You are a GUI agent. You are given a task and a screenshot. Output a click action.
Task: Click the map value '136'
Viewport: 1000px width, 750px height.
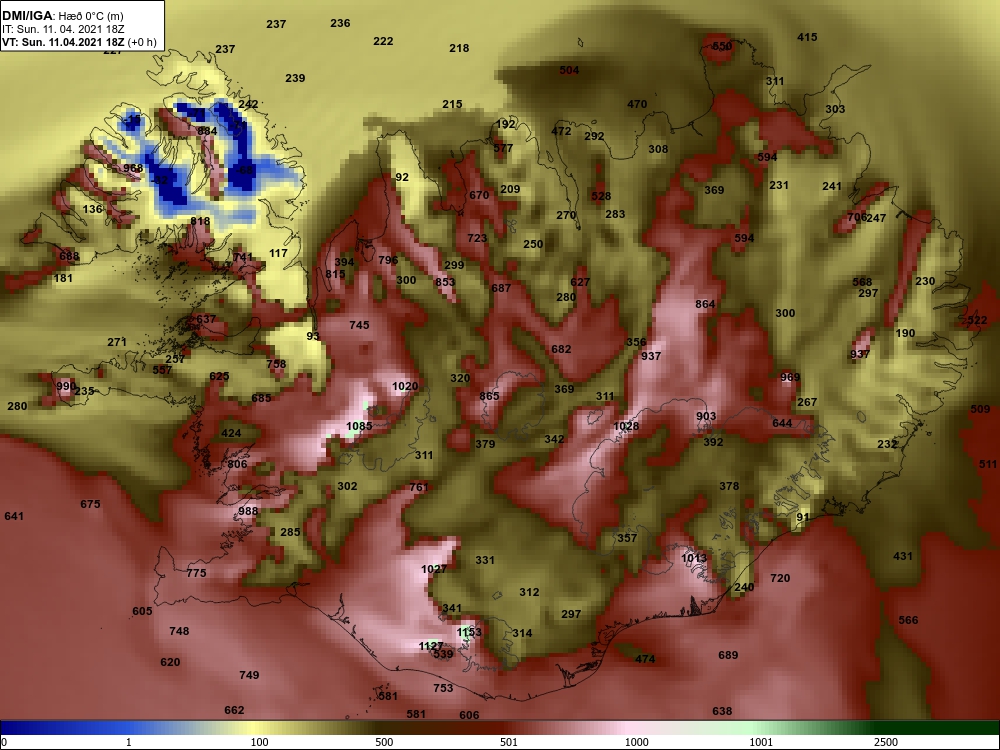92,209
